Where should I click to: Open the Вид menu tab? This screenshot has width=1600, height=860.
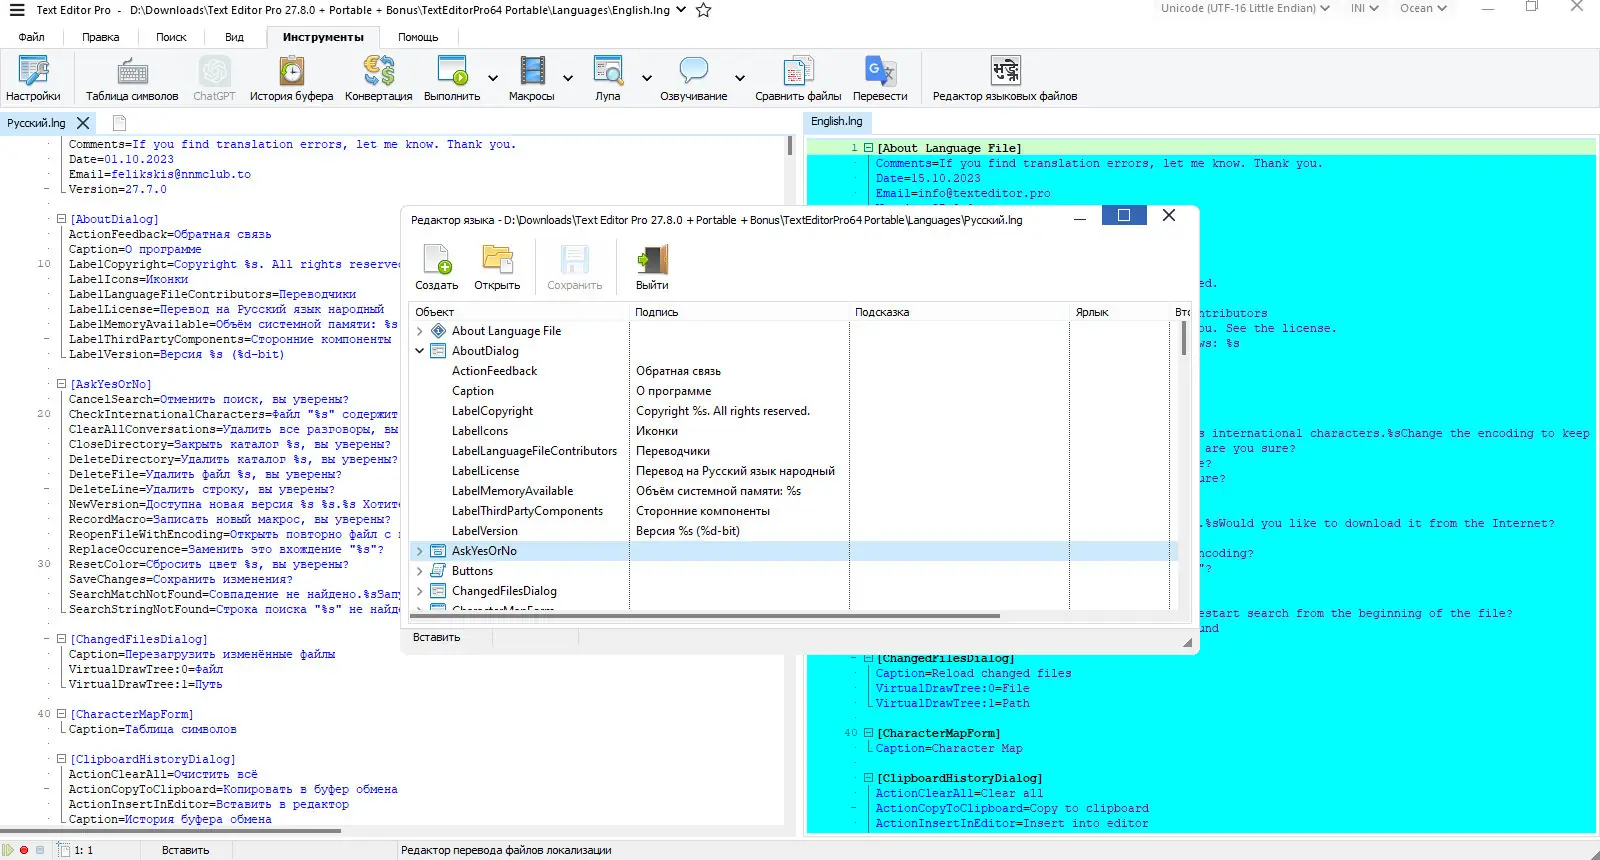click(x=234, y=37)
